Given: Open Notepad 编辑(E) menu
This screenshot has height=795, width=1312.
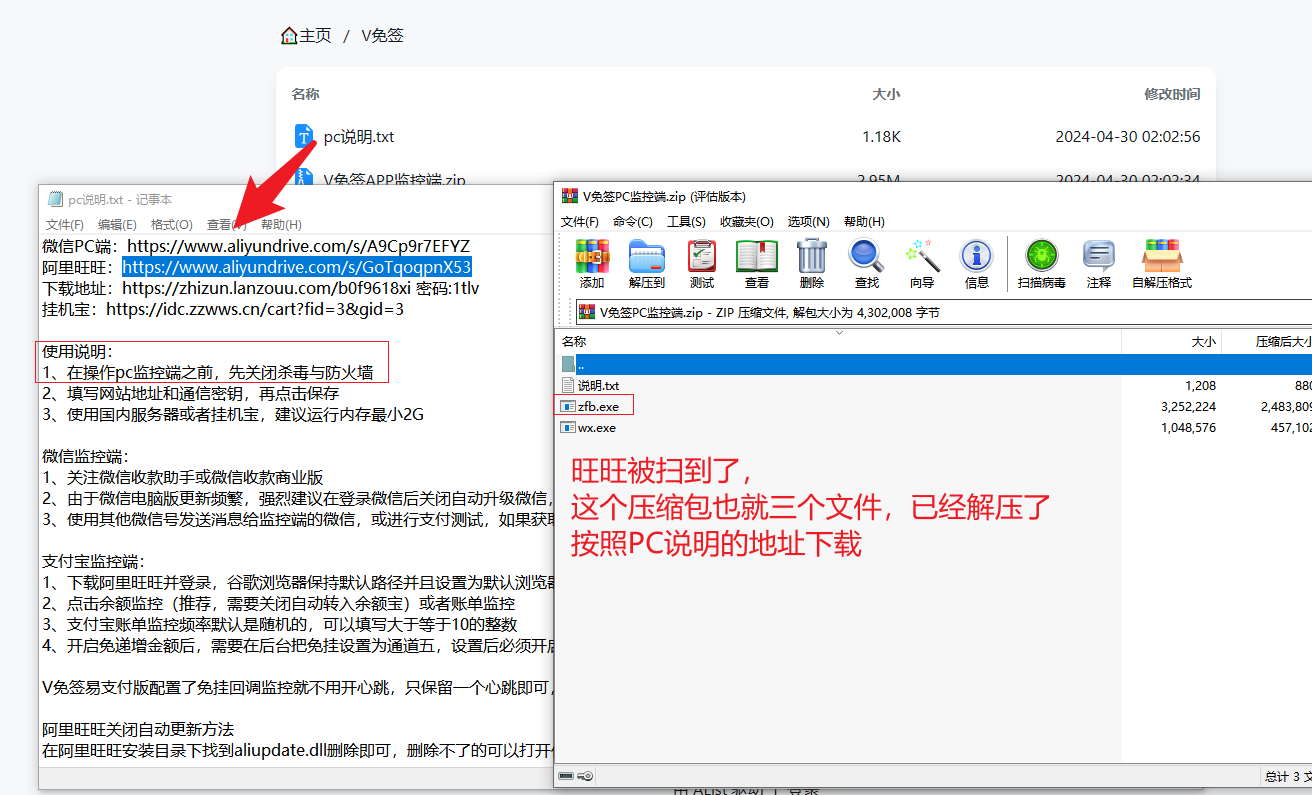Looking at the screenshot, I should pyautogui.click(x=117, y=224).
